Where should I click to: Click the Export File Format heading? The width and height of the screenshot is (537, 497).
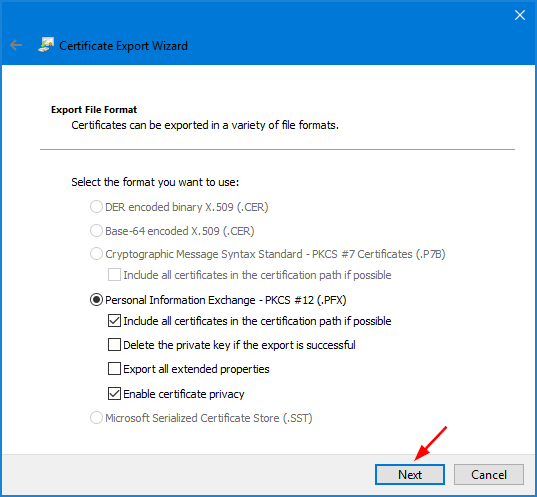pos(94,110)
